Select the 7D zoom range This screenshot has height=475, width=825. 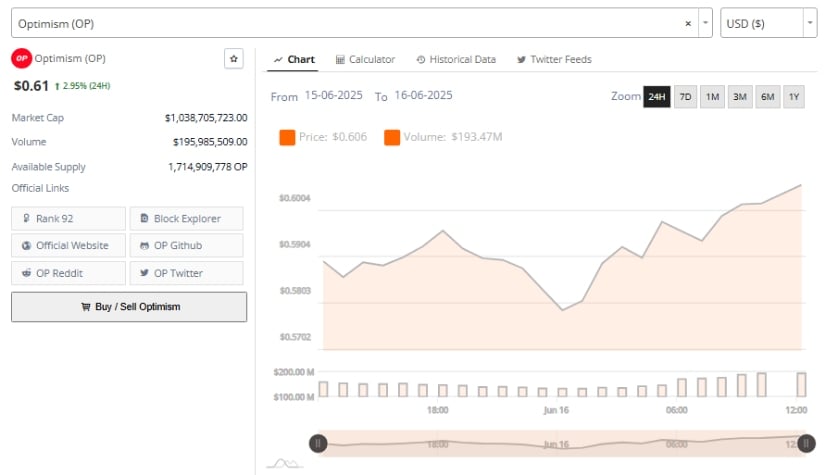click(685, 97)
